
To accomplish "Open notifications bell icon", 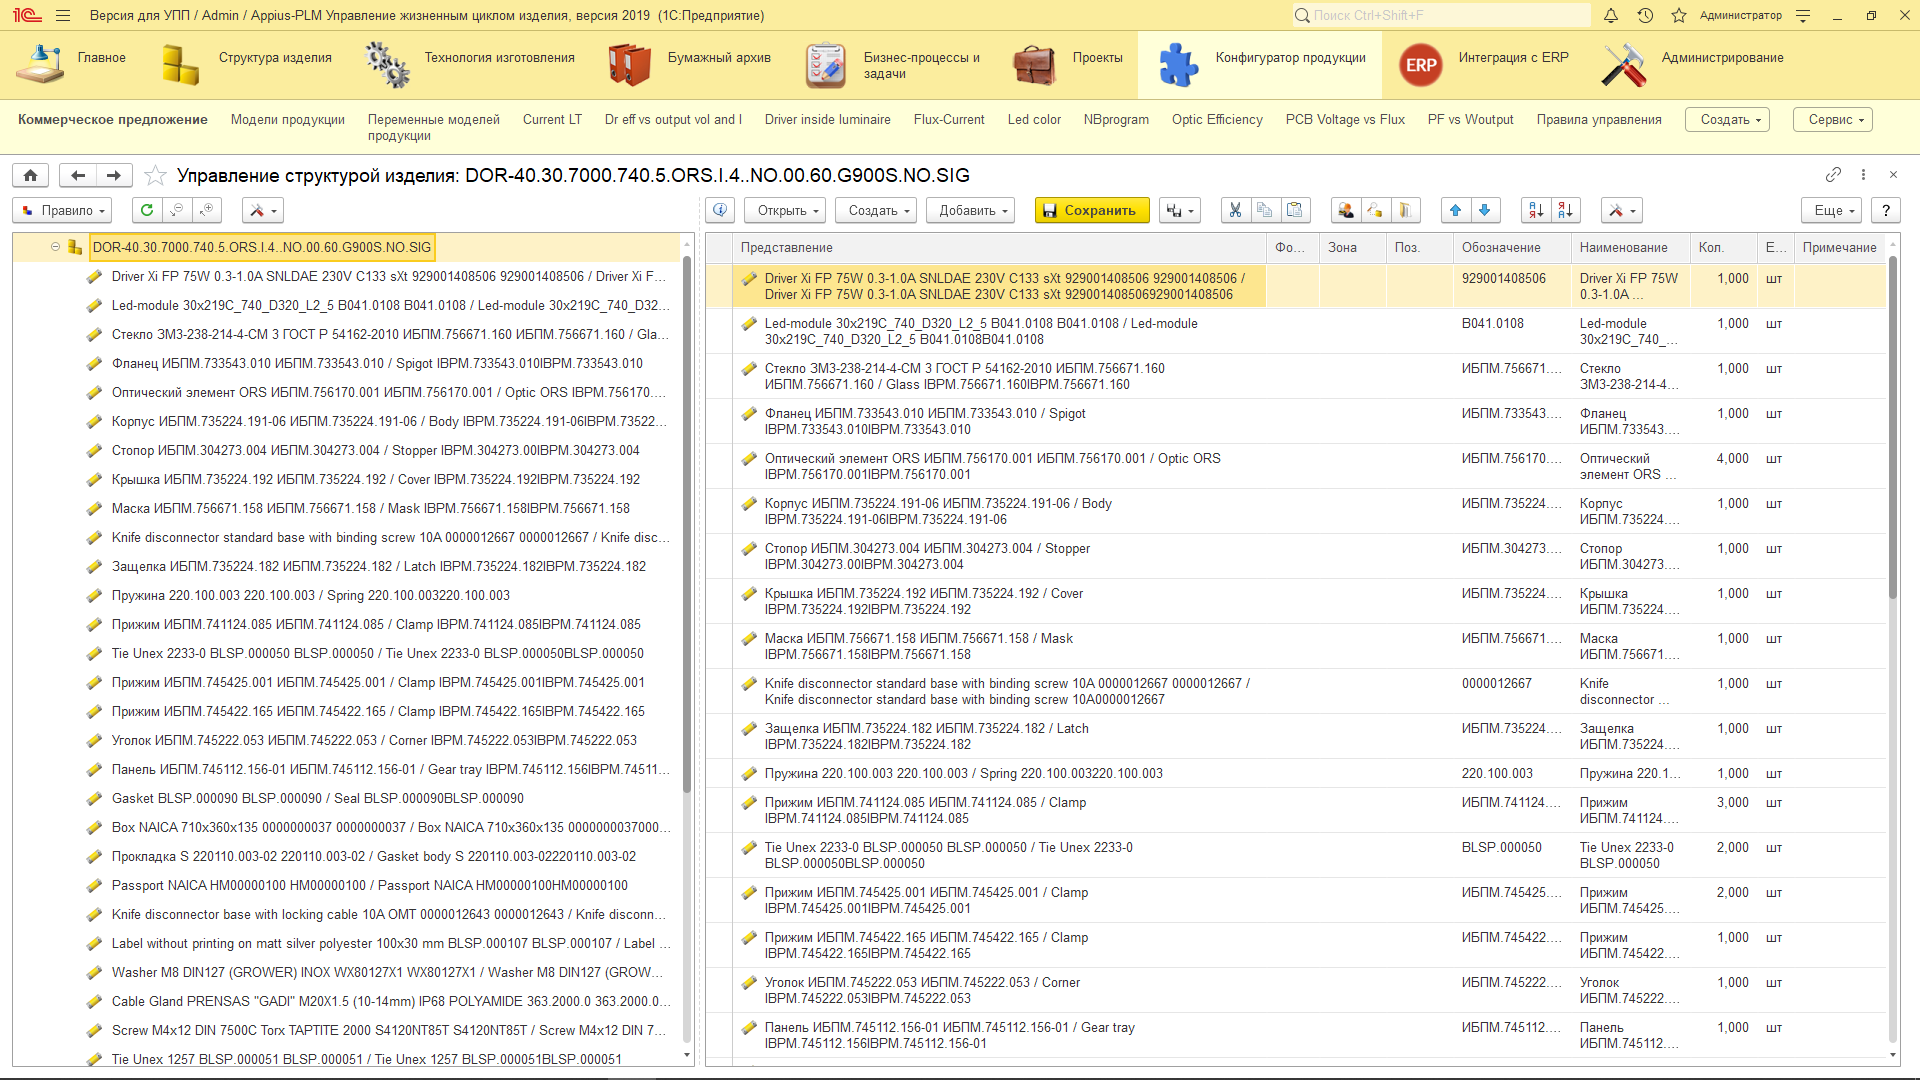I will click(x=1611, y=15).
